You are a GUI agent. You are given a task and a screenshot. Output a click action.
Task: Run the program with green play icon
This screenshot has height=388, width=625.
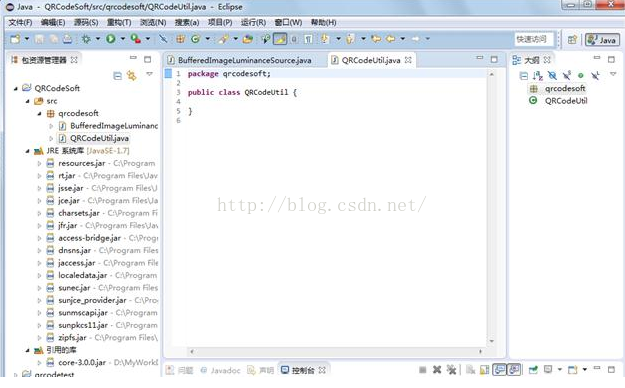pos(111,39)
